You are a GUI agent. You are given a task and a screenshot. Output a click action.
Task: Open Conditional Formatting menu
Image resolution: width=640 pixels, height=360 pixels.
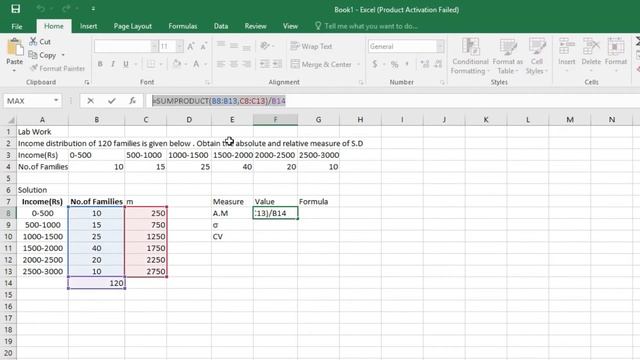[x=470, y=56]
